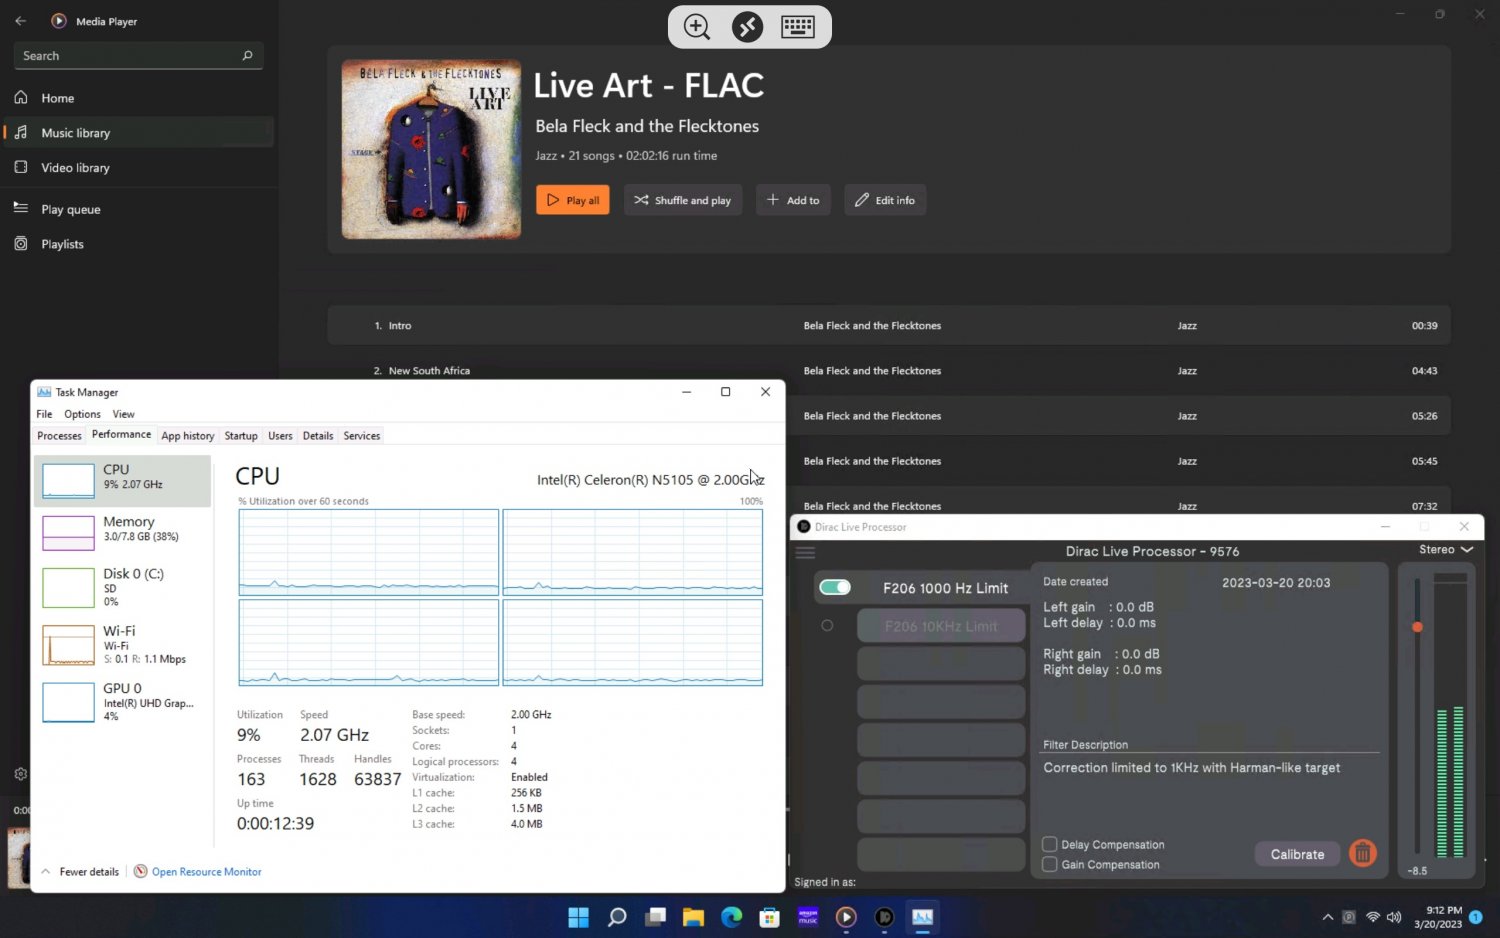Switch to the Users tab
The image size is (1500, 938).
(280, 436)
